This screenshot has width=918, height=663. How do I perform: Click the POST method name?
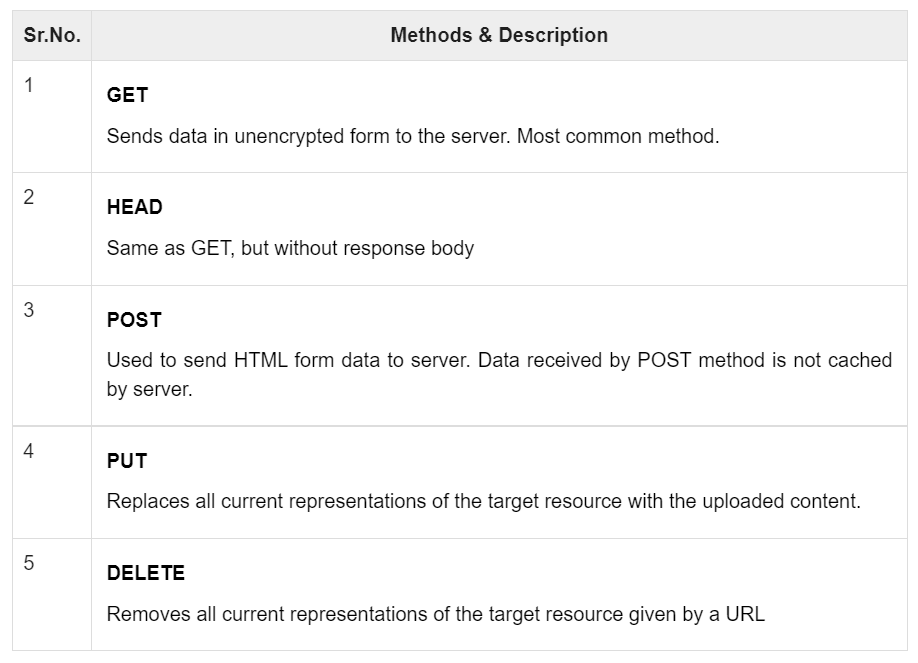coord(134,320)
